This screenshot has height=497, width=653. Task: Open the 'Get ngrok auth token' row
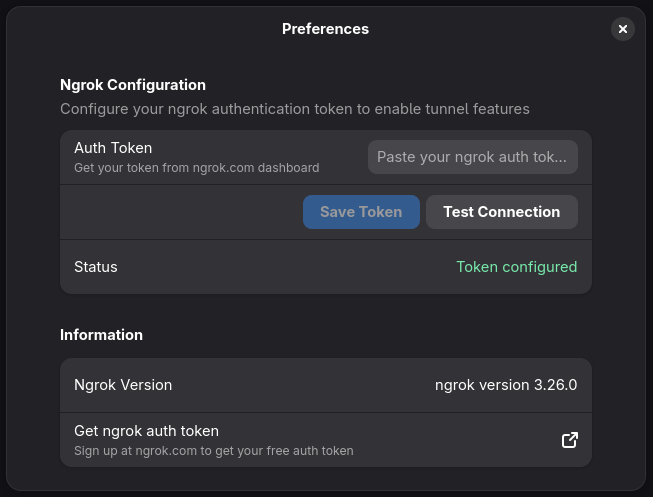[326, 440]
